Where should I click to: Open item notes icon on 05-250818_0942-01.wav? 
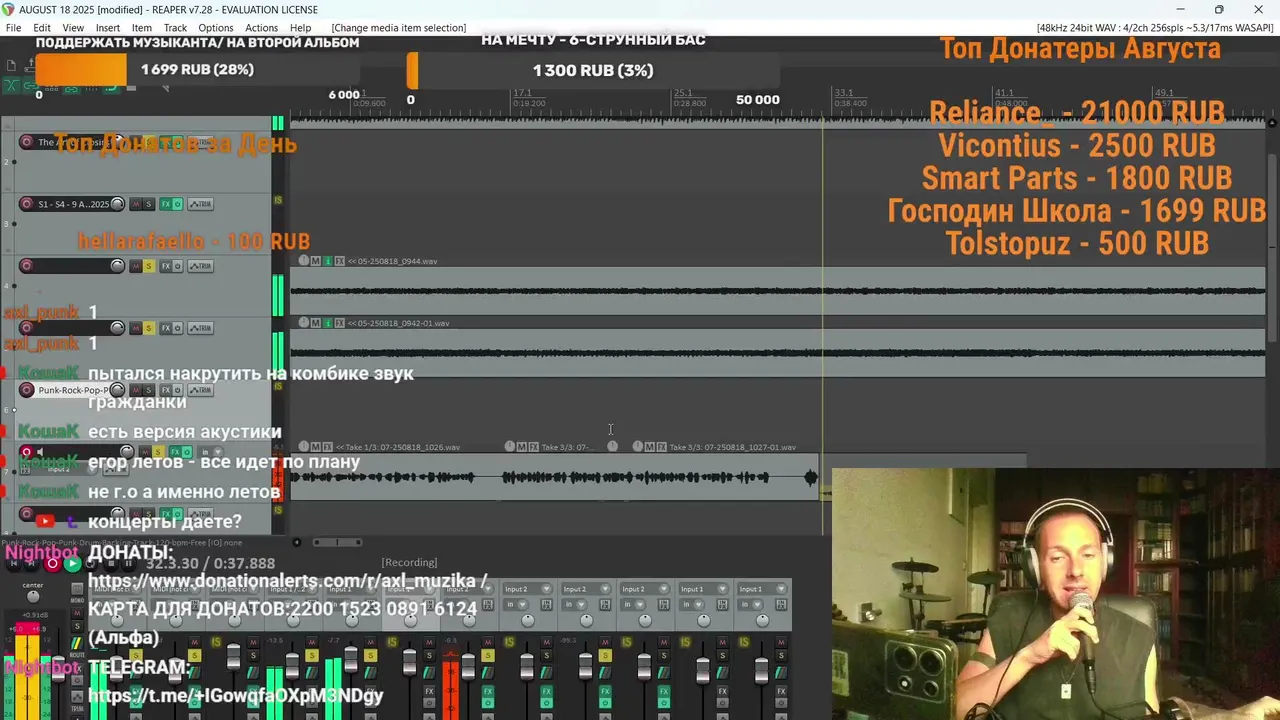[328, 323]
